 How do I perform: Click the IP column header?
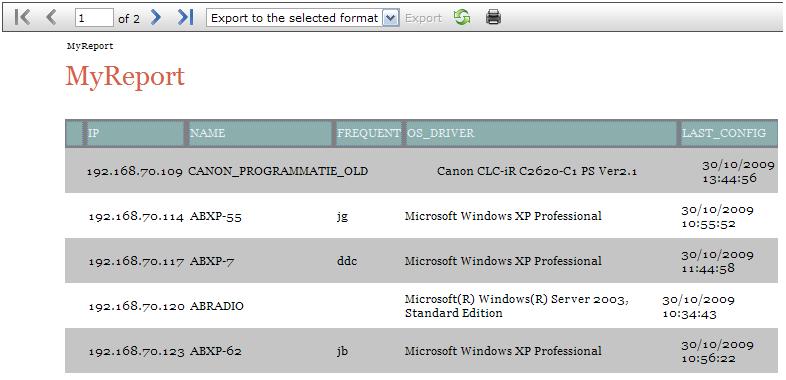click(x=135, y=133)
